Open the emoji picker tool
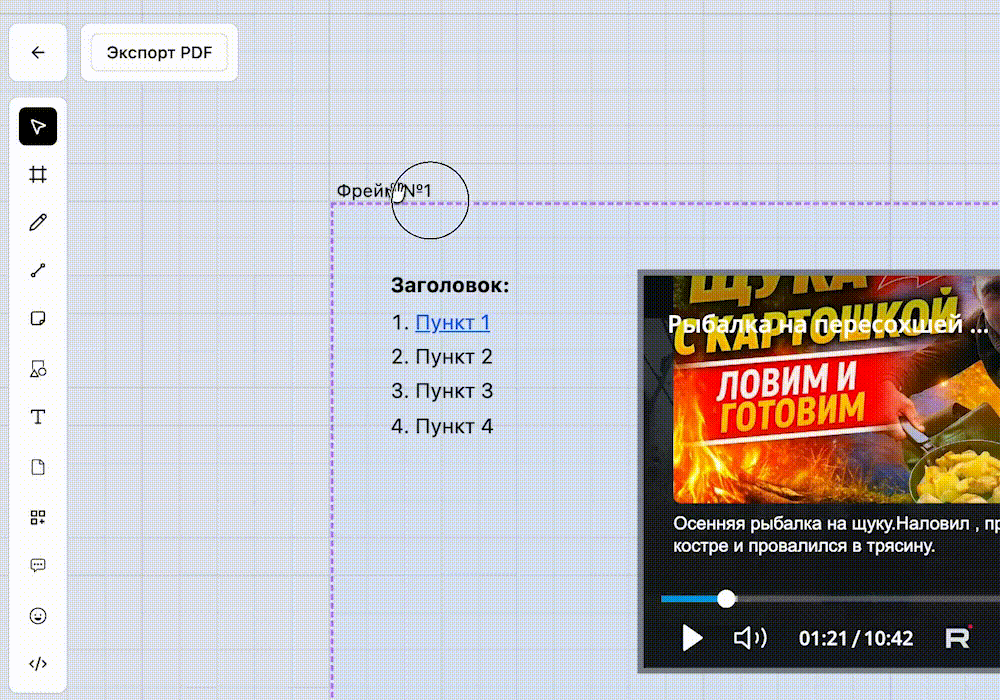Image resolution: width=1000 pixels, height=700 pixels. click(x=38, y=616)
